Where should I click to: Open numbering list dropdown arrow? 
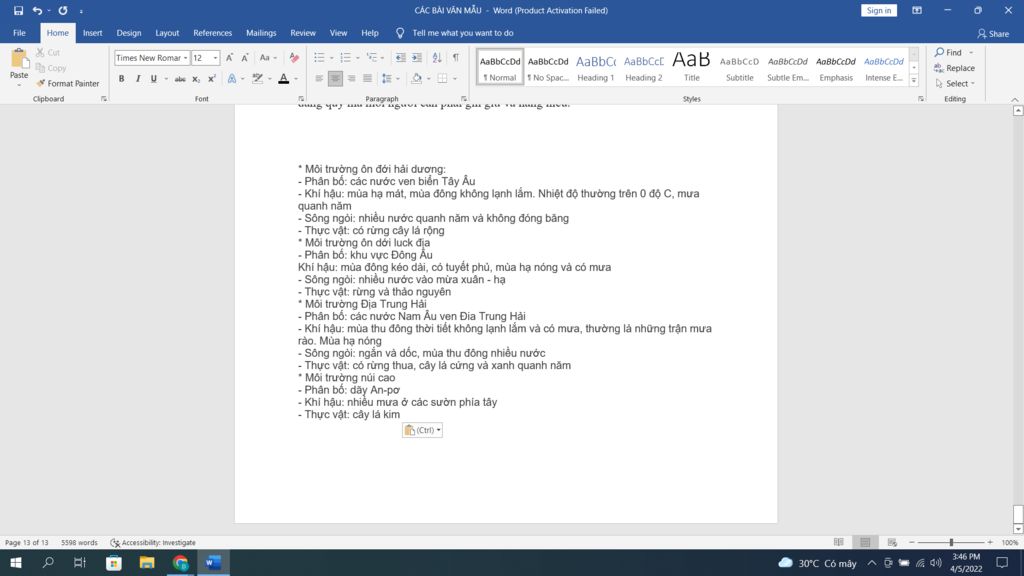coord(357,58)
